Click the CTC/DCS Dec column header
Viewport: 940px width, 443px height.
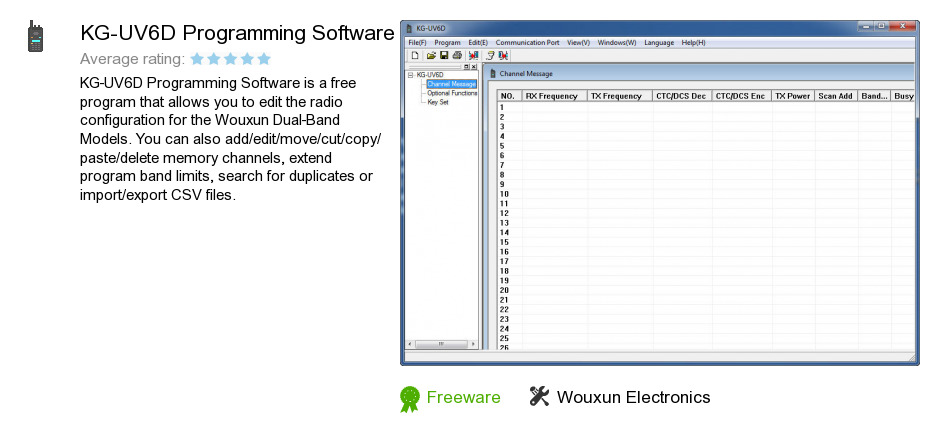(x=682, y=96)
